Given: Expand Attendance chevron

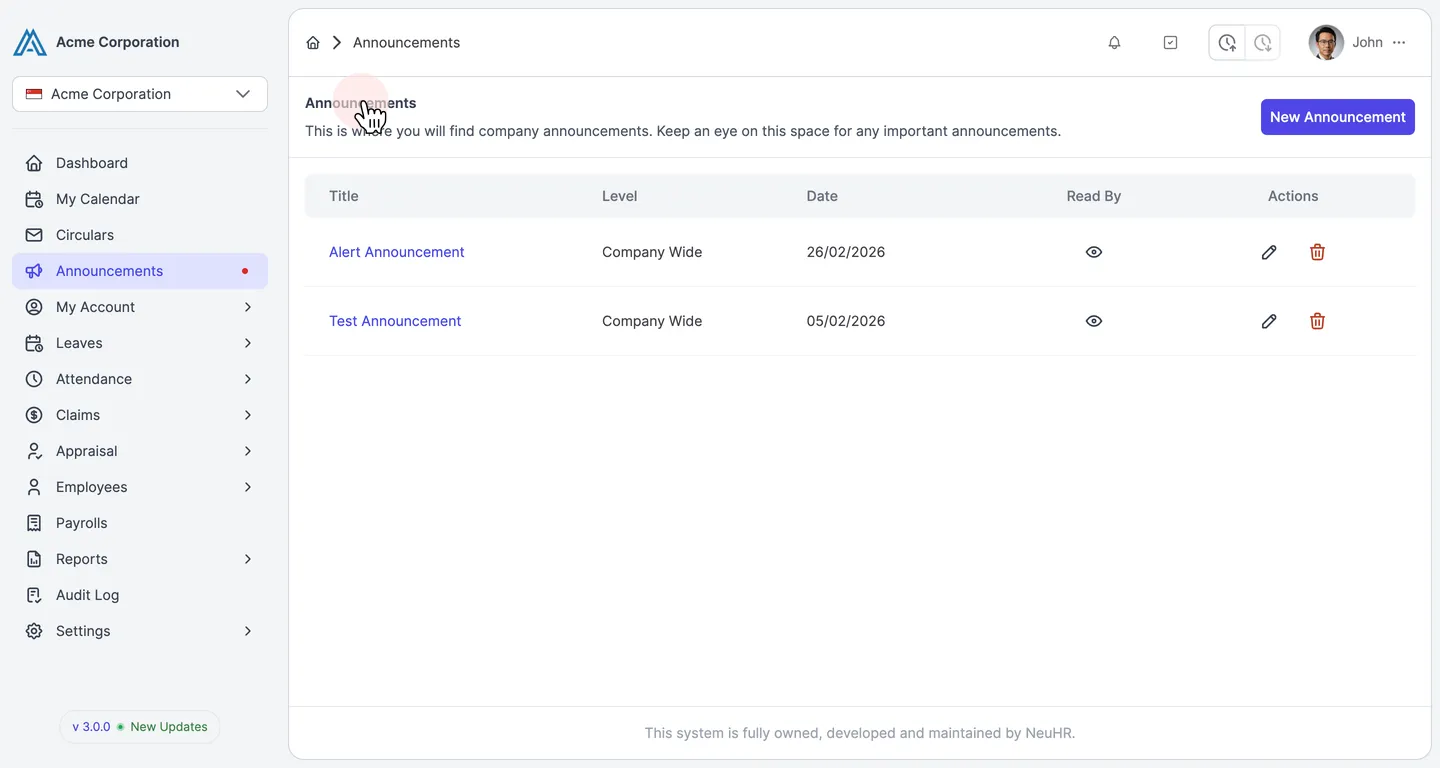Looking at the screenshot, I should coord(248,379).
